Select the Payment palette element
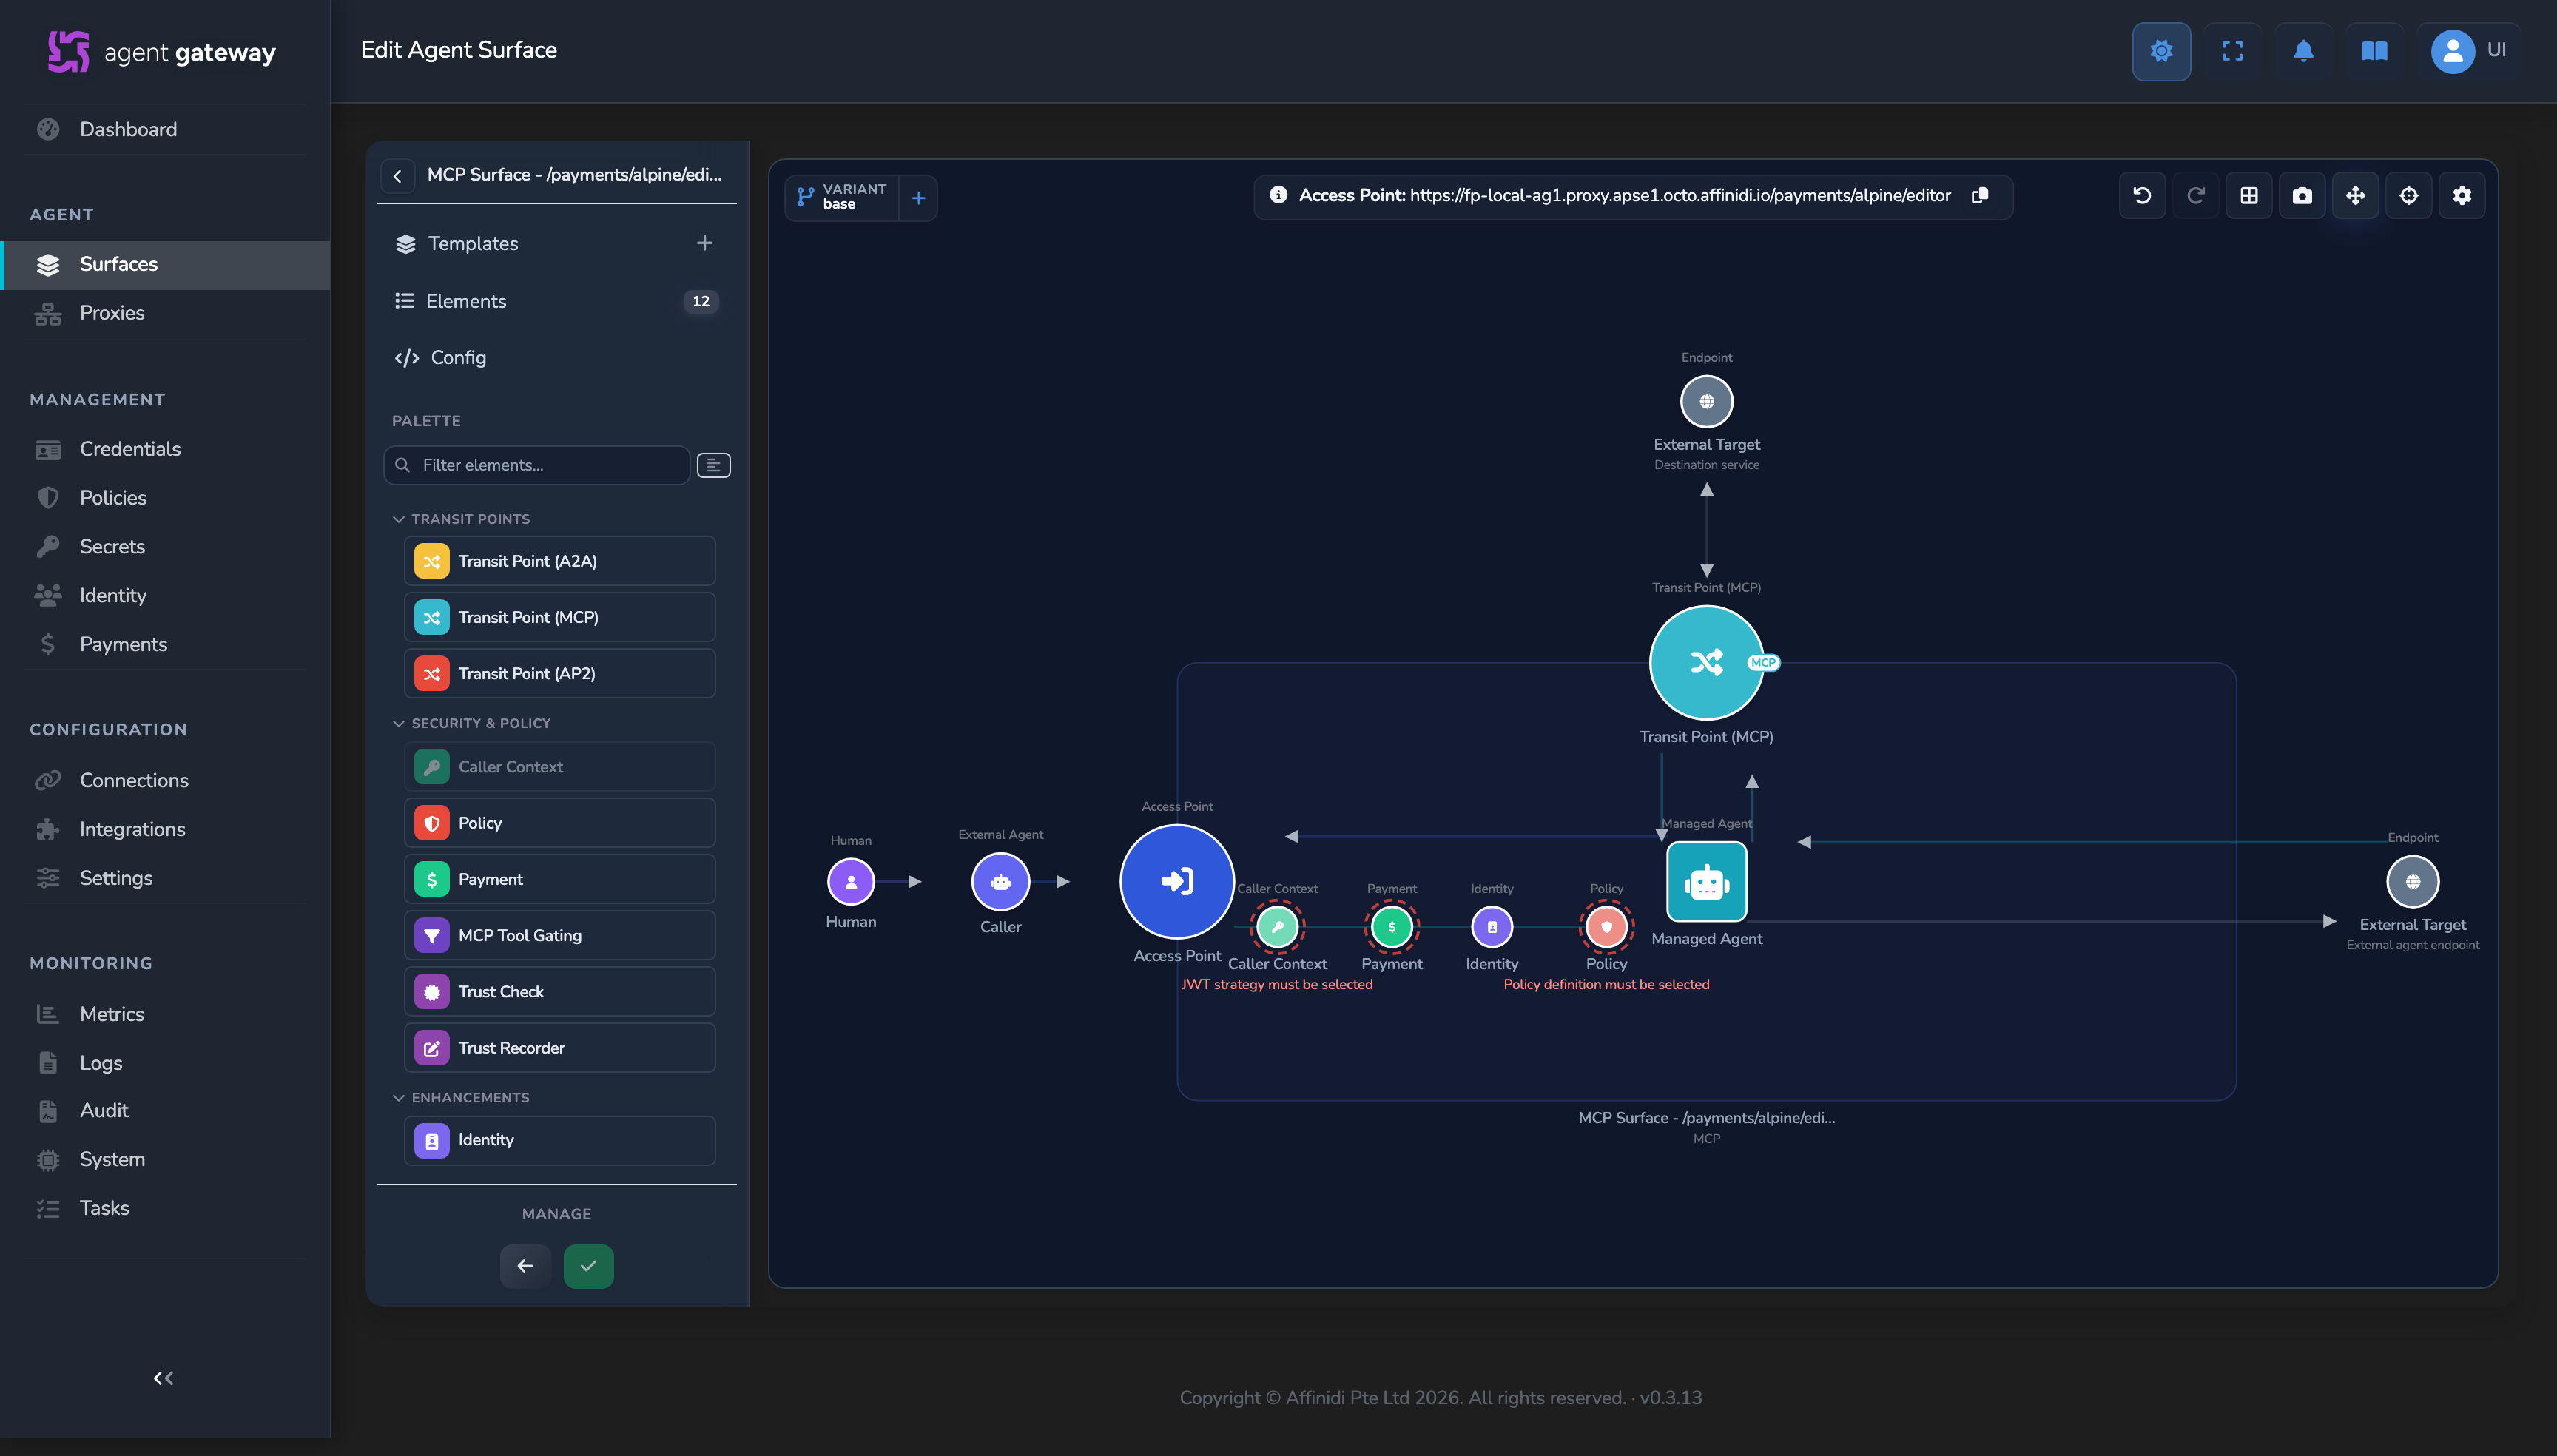2557x1456 pixels. click(560, 879)
